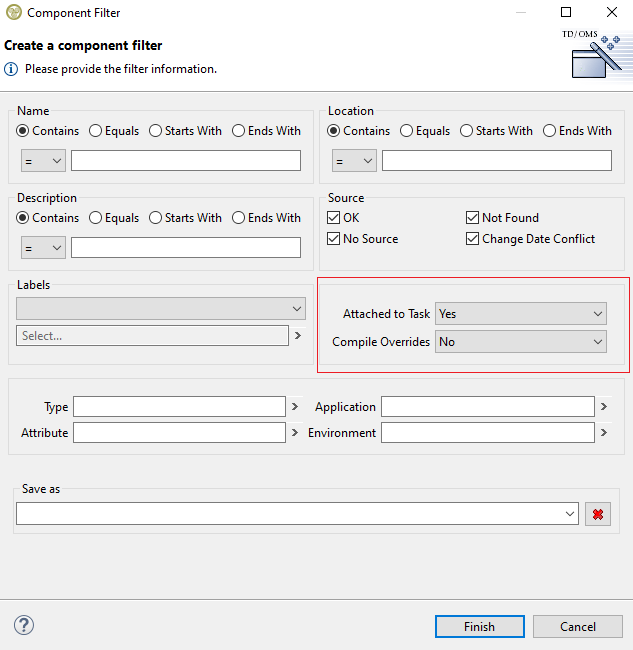The width and height of the screenshot is (633, 650).
Task: Expand the Compile Overrides dropdown
Action: pos(520,342)
